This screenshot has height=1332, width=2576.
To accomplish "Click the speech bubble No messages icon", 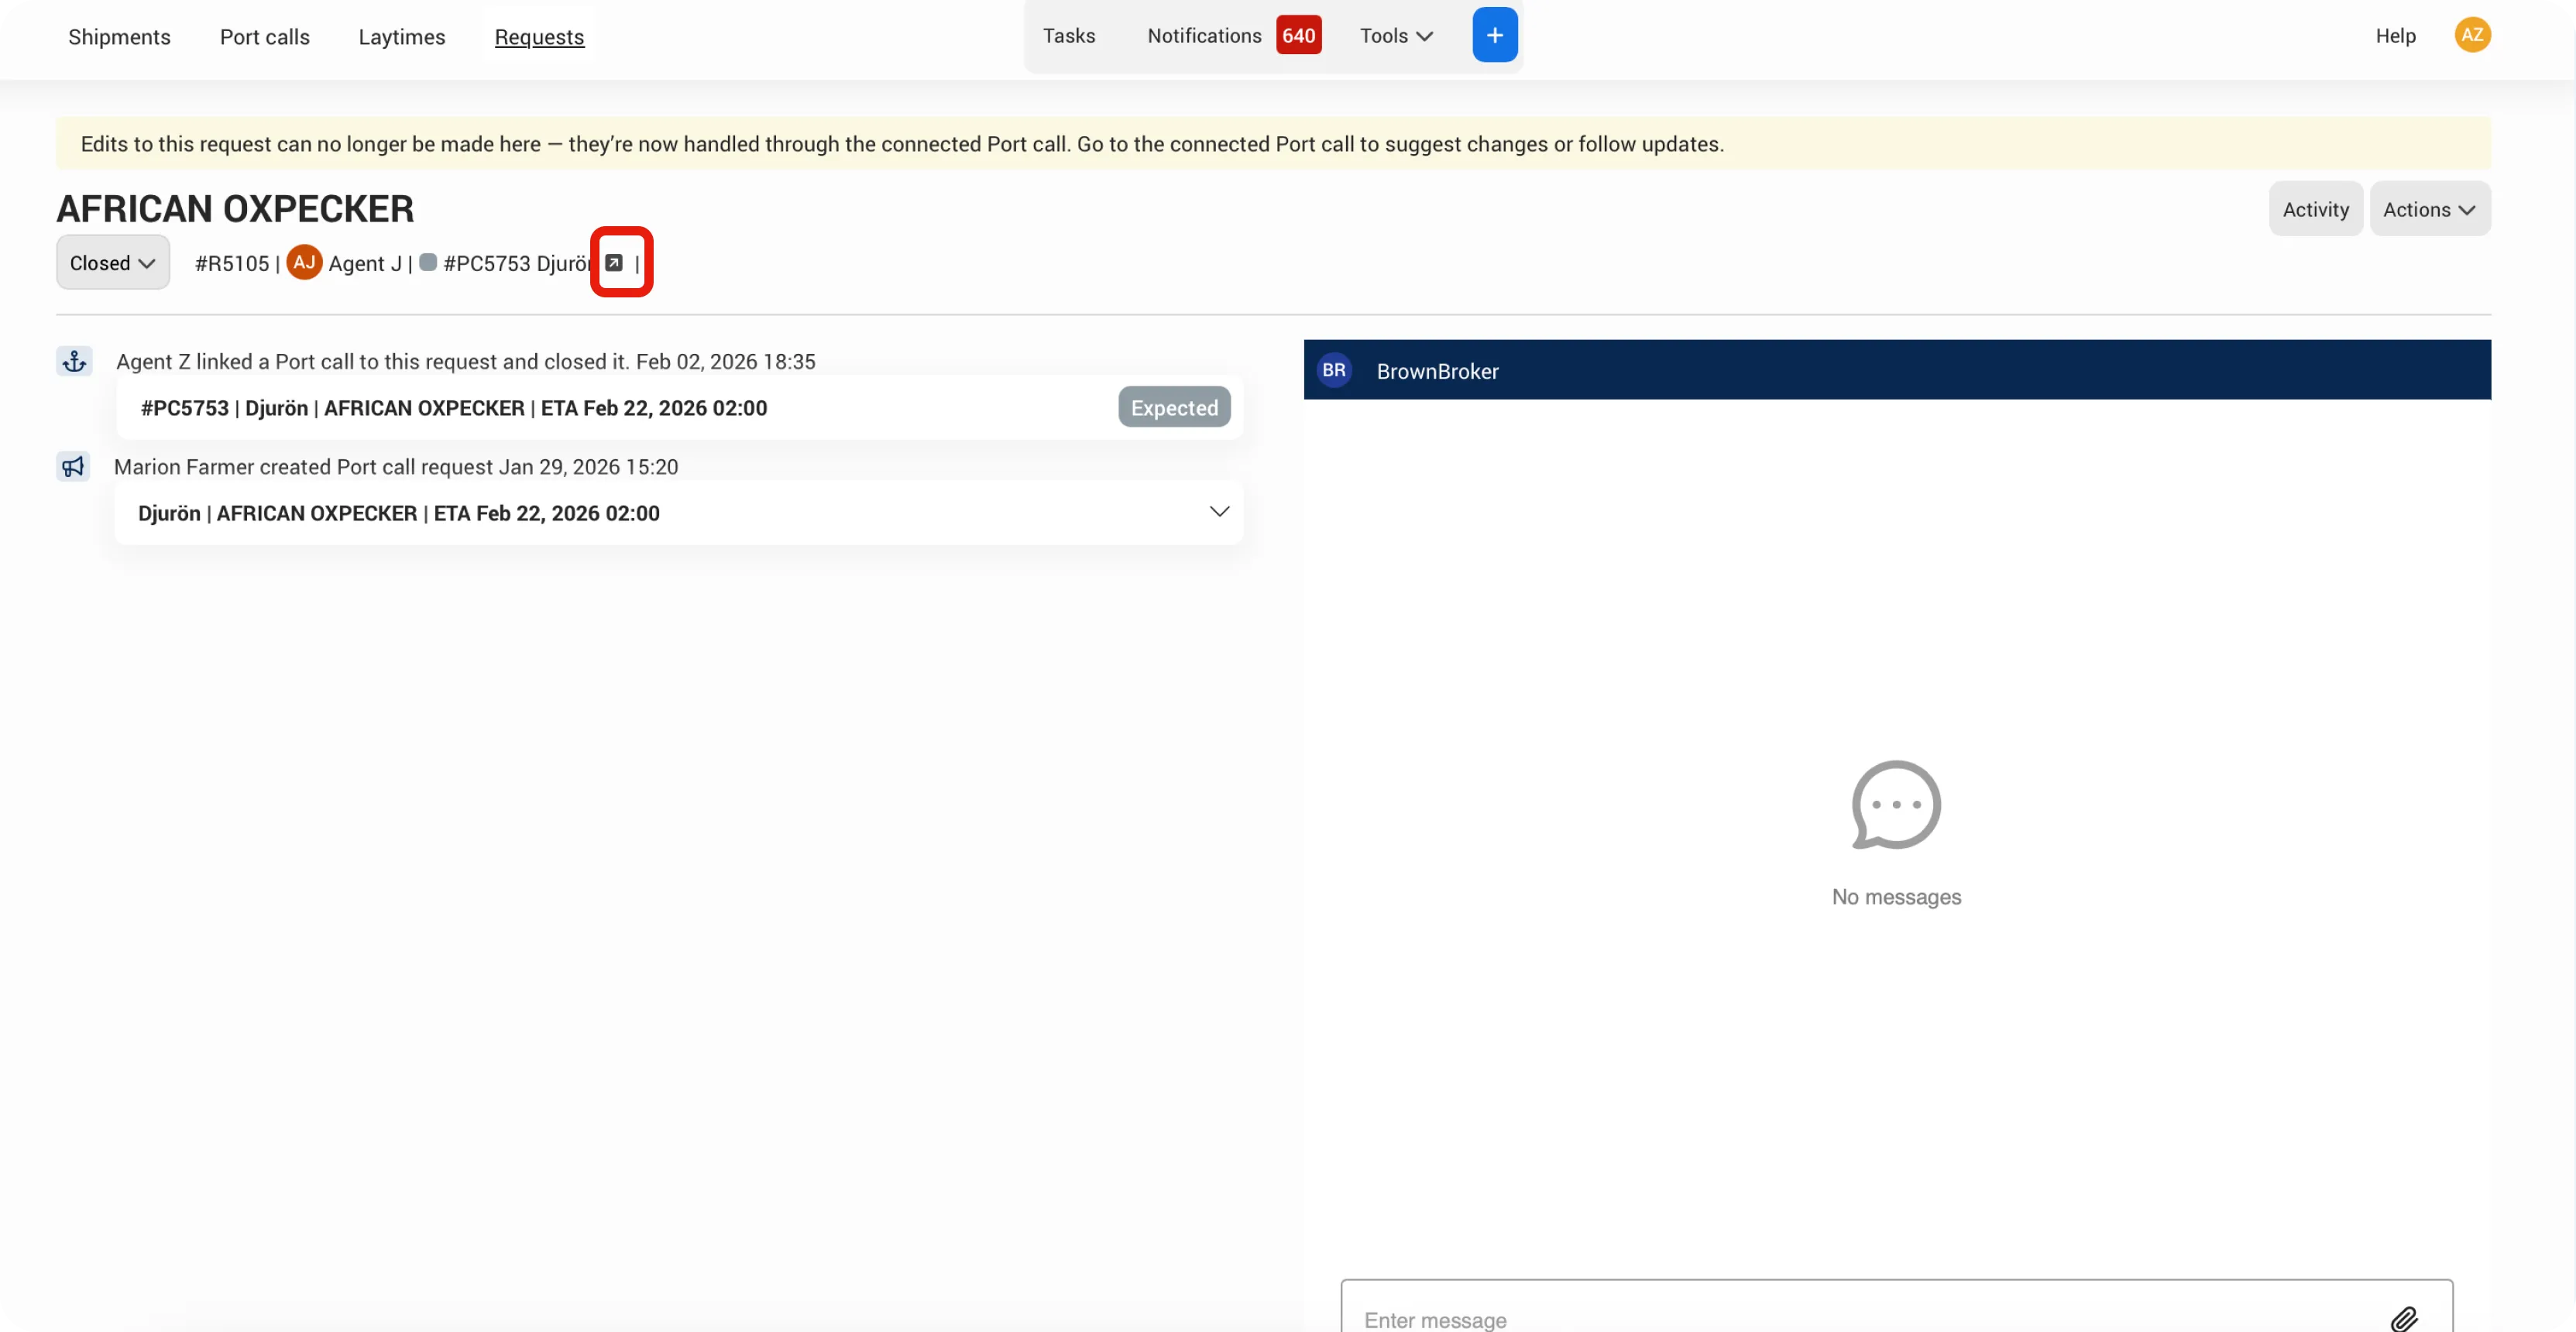I will 1896,805.
